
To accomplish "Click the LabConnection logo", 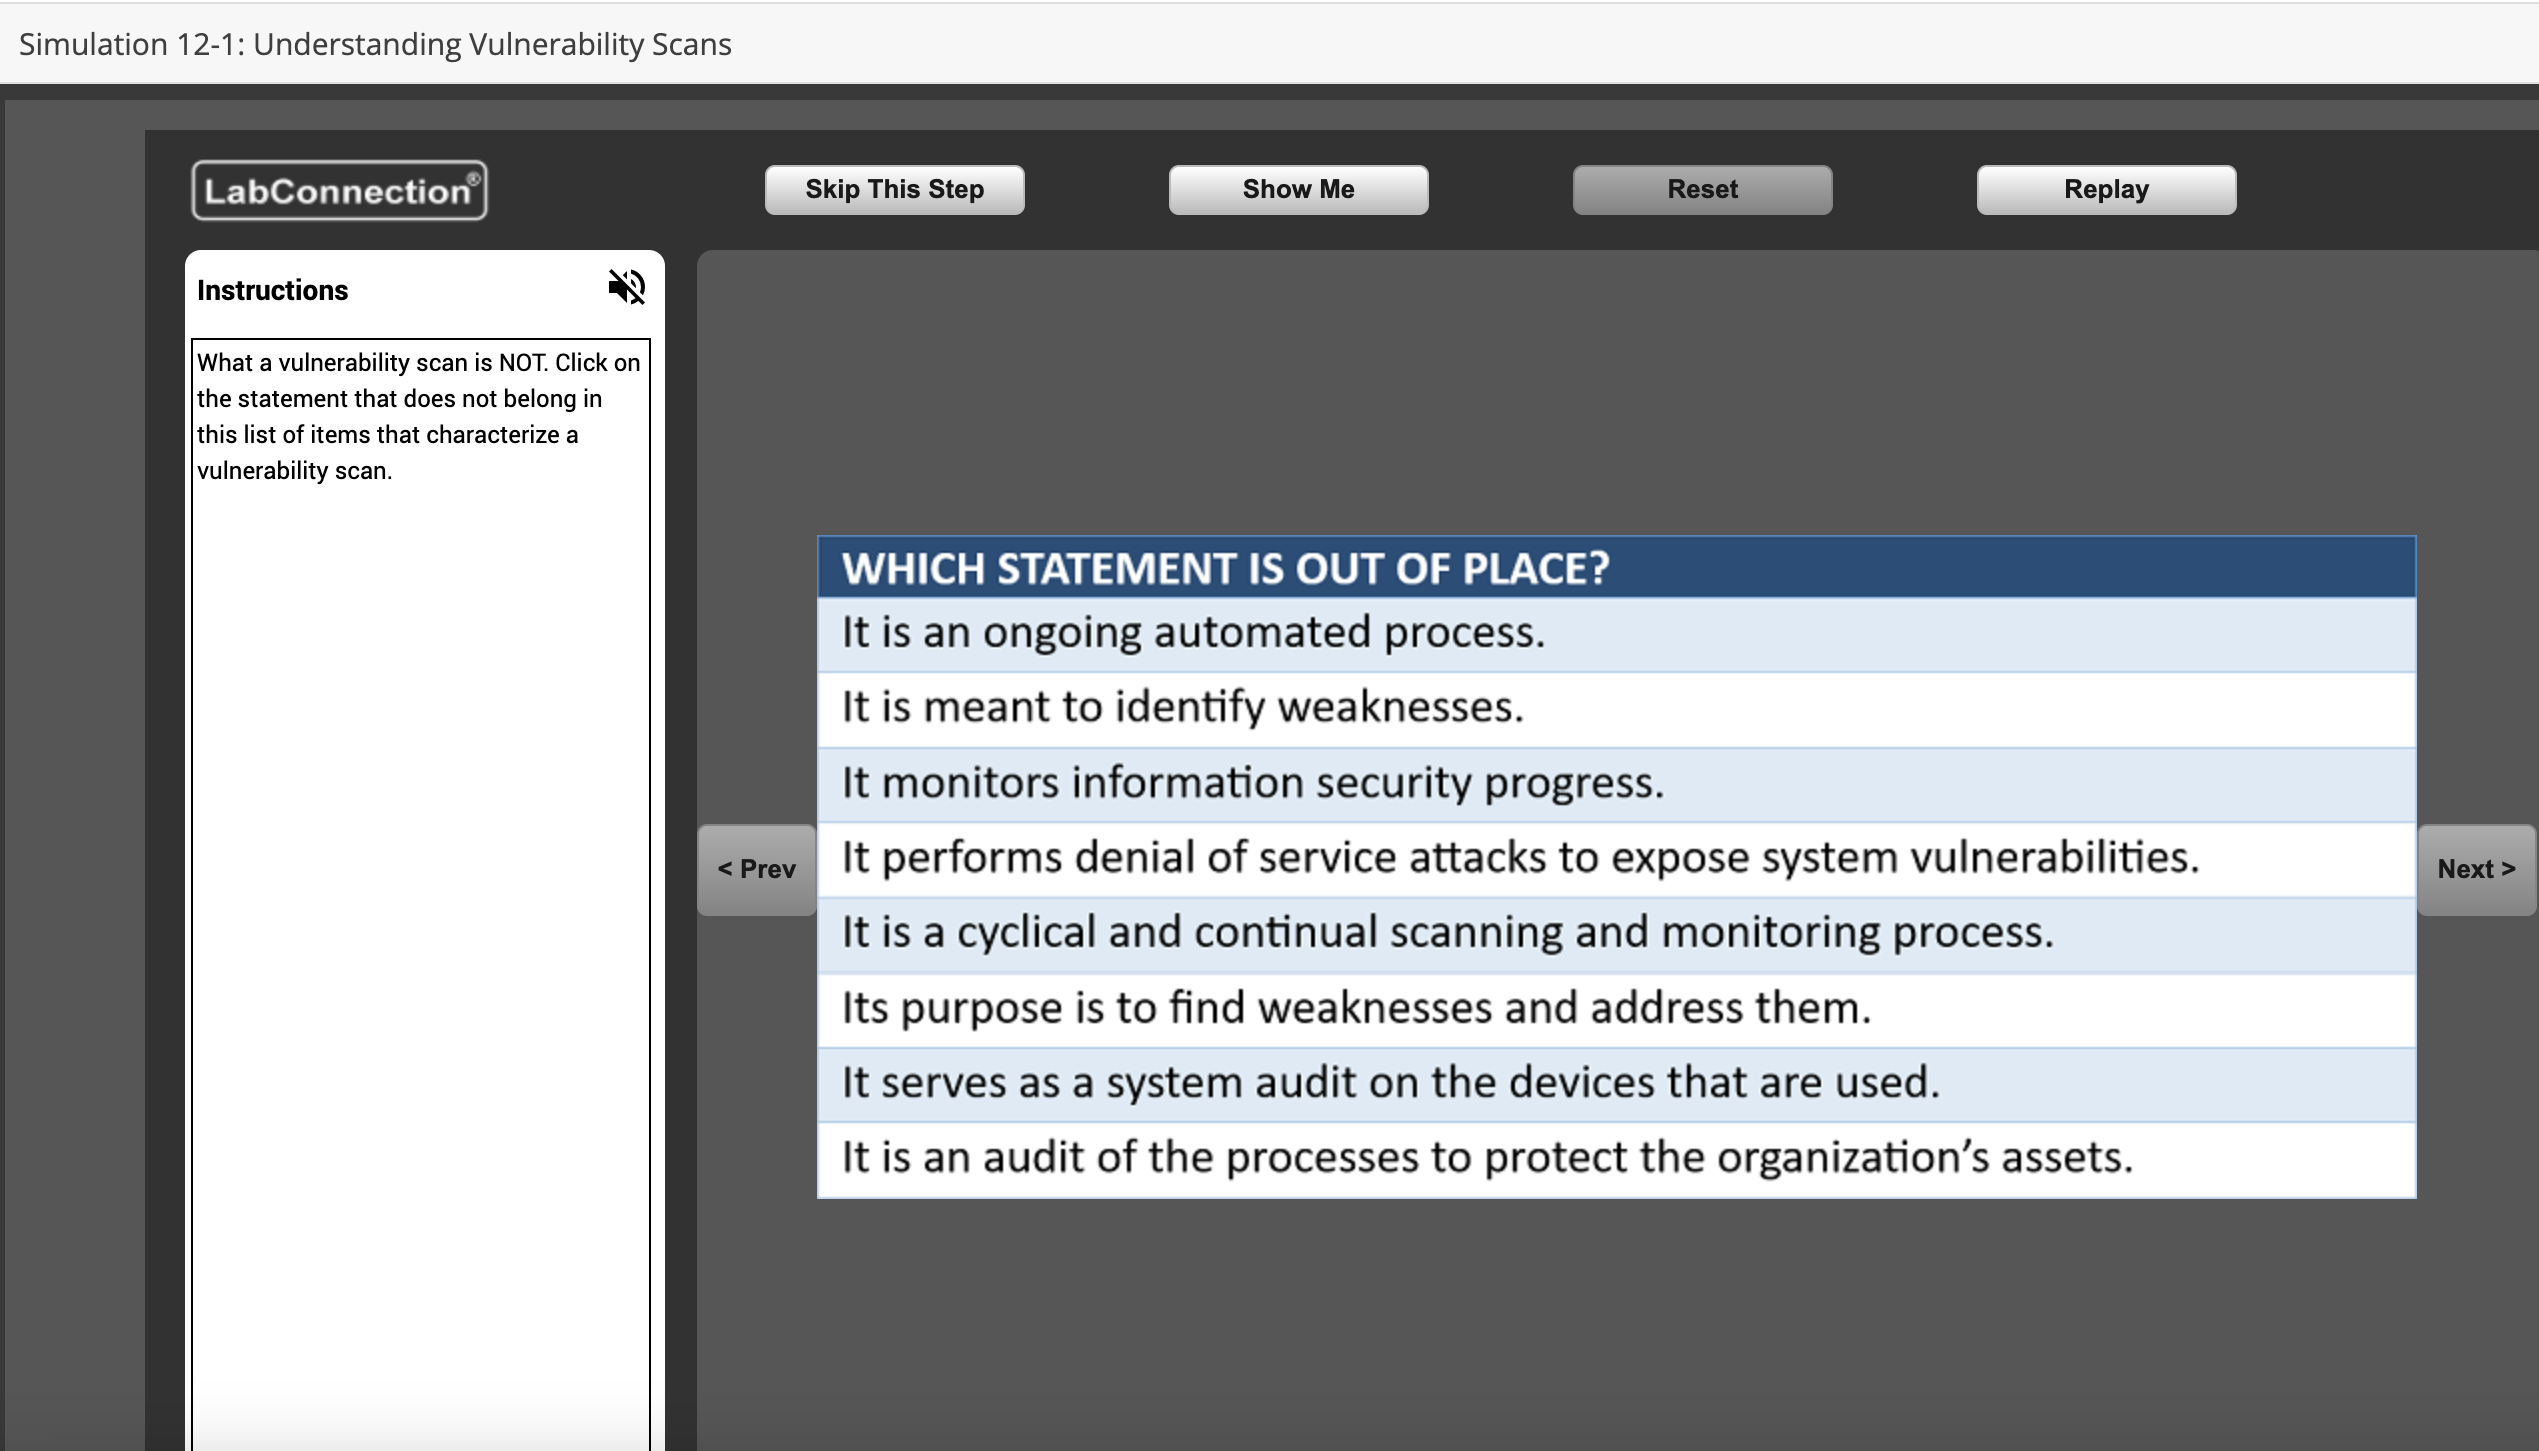I will [339, 190].
